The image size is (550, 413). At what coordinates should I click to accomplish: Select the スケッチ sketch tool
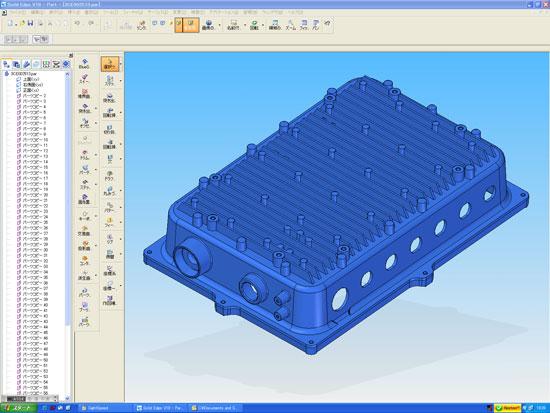(x=110, y=81)
